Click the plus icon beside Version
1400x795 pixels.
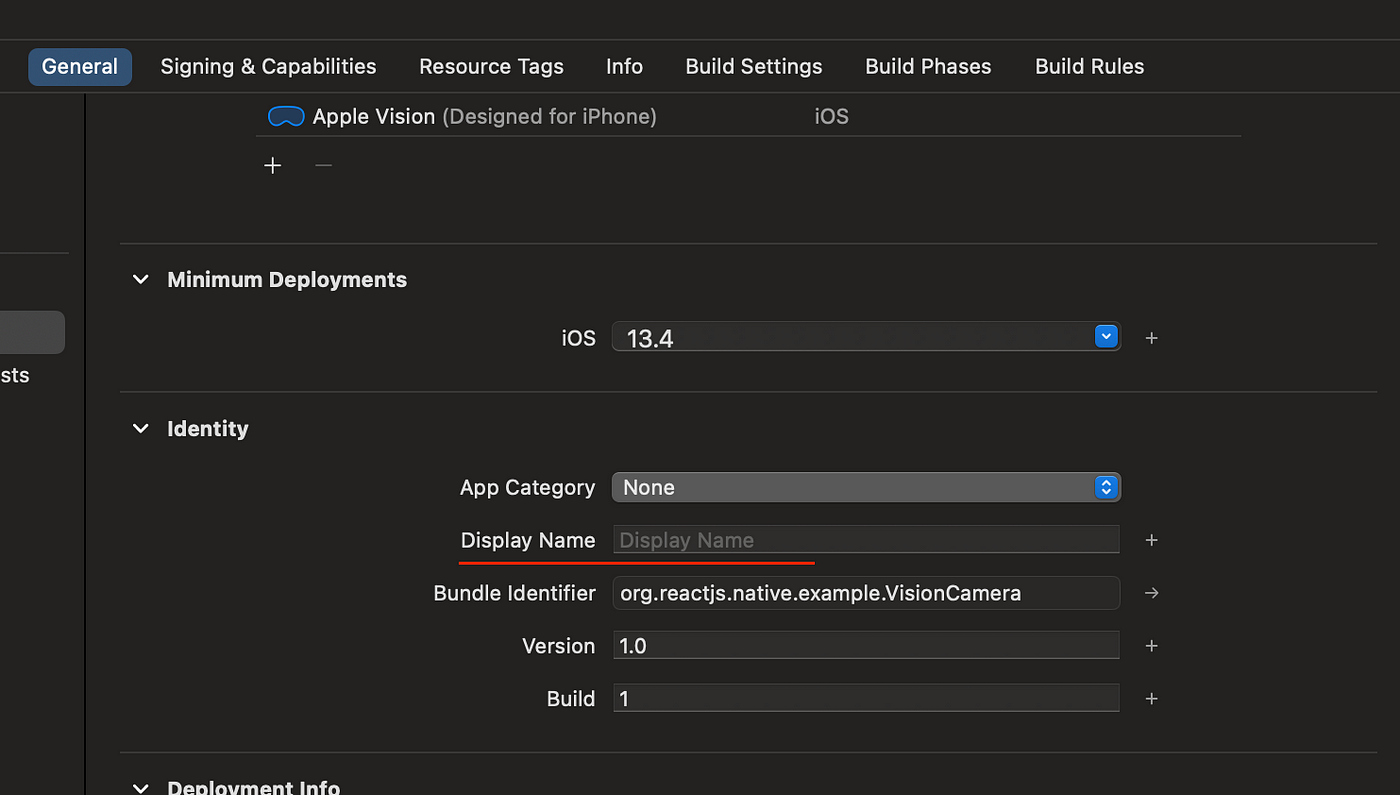[1151, 646]
